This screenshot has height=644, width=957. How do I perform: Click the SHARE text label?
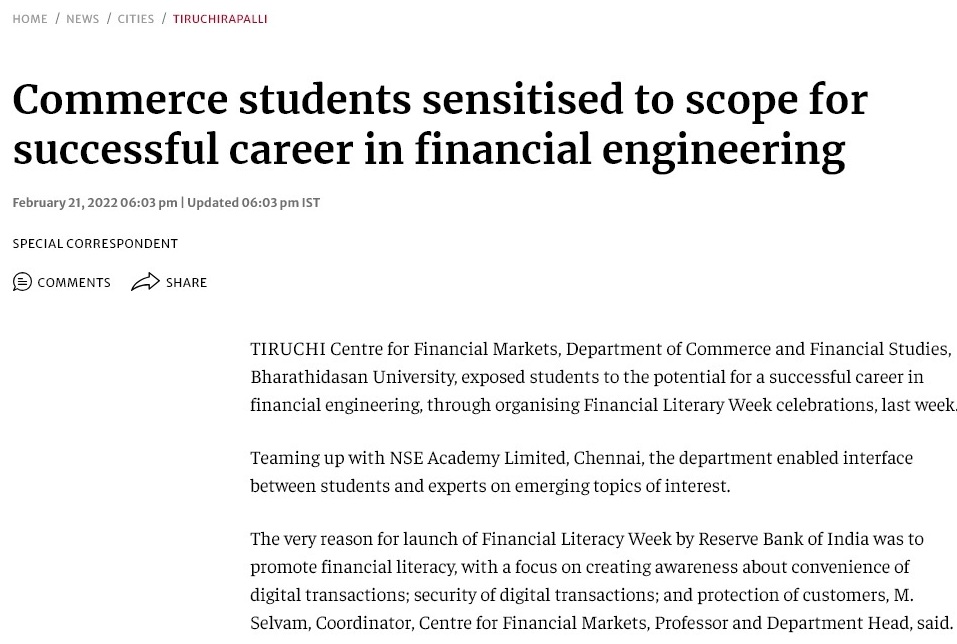[186, 283]
